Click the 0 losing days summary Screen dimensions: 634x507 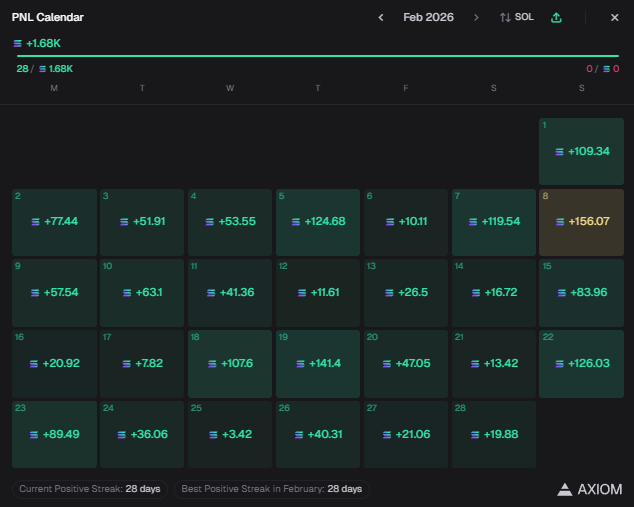(x=602, y=69)
